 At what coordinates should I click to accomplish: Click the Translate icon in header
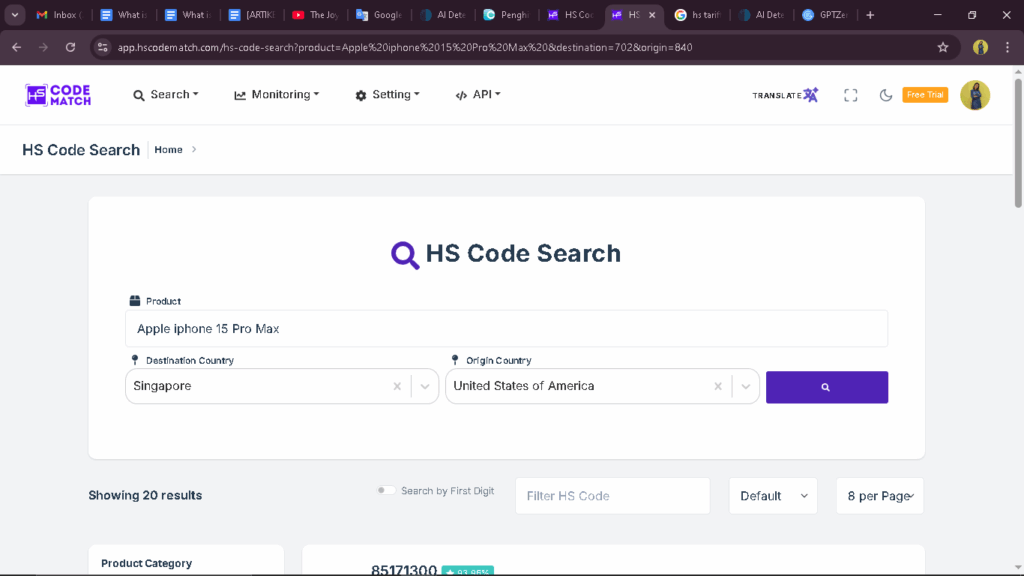click(x=786, y=95)
